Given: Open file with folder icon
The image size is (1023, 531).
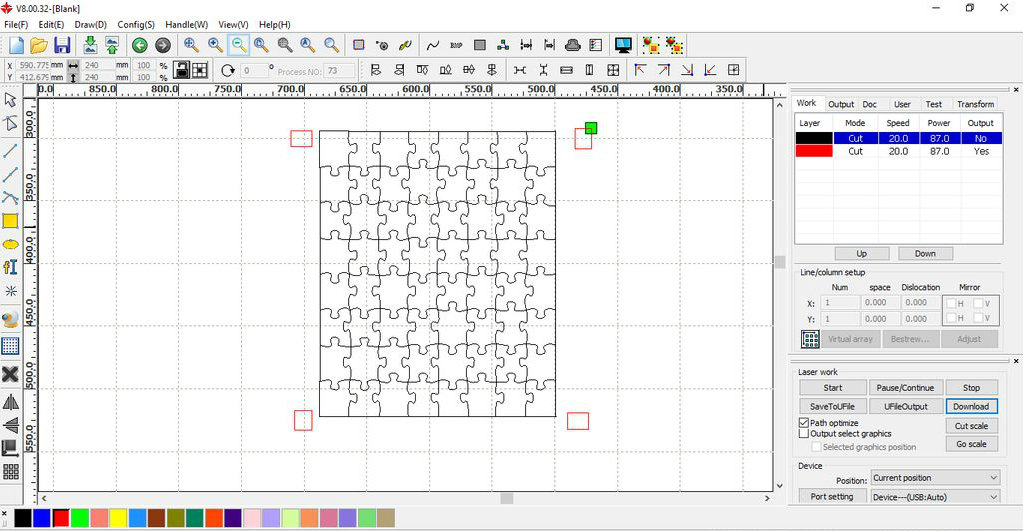Looking at the screenshot, I should tap(39, 45).
